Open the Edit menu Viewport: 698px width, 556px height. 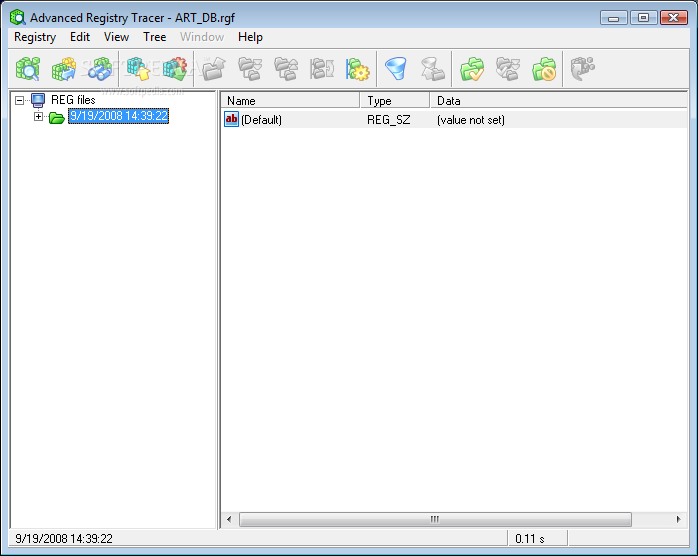click(80, 37)
